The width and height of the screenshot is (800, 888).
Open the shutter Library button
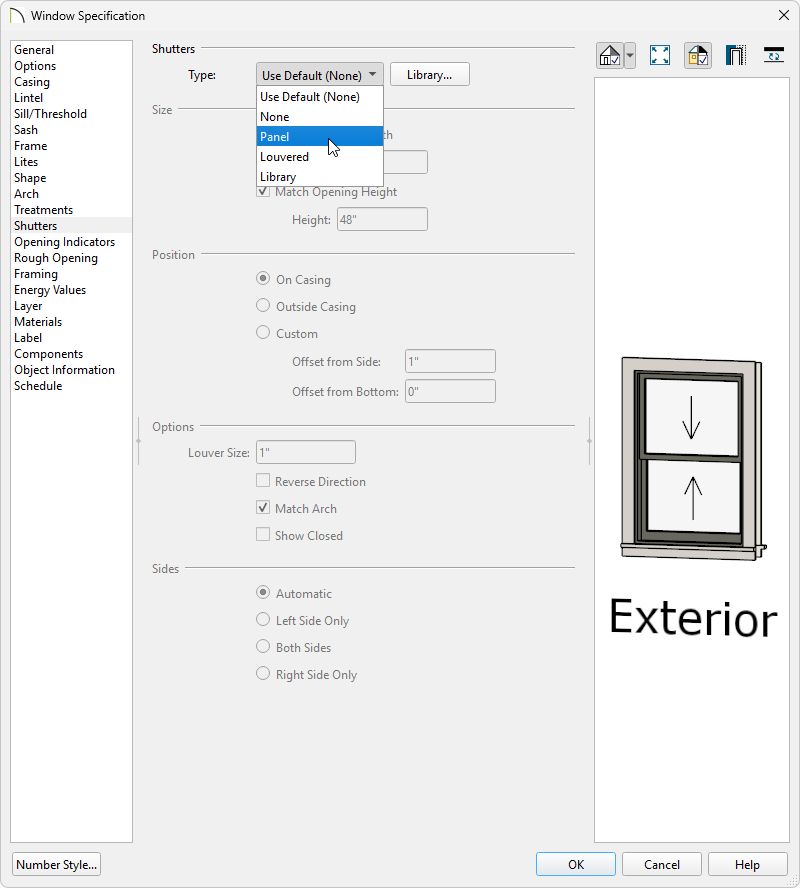(x=430, y=75)
